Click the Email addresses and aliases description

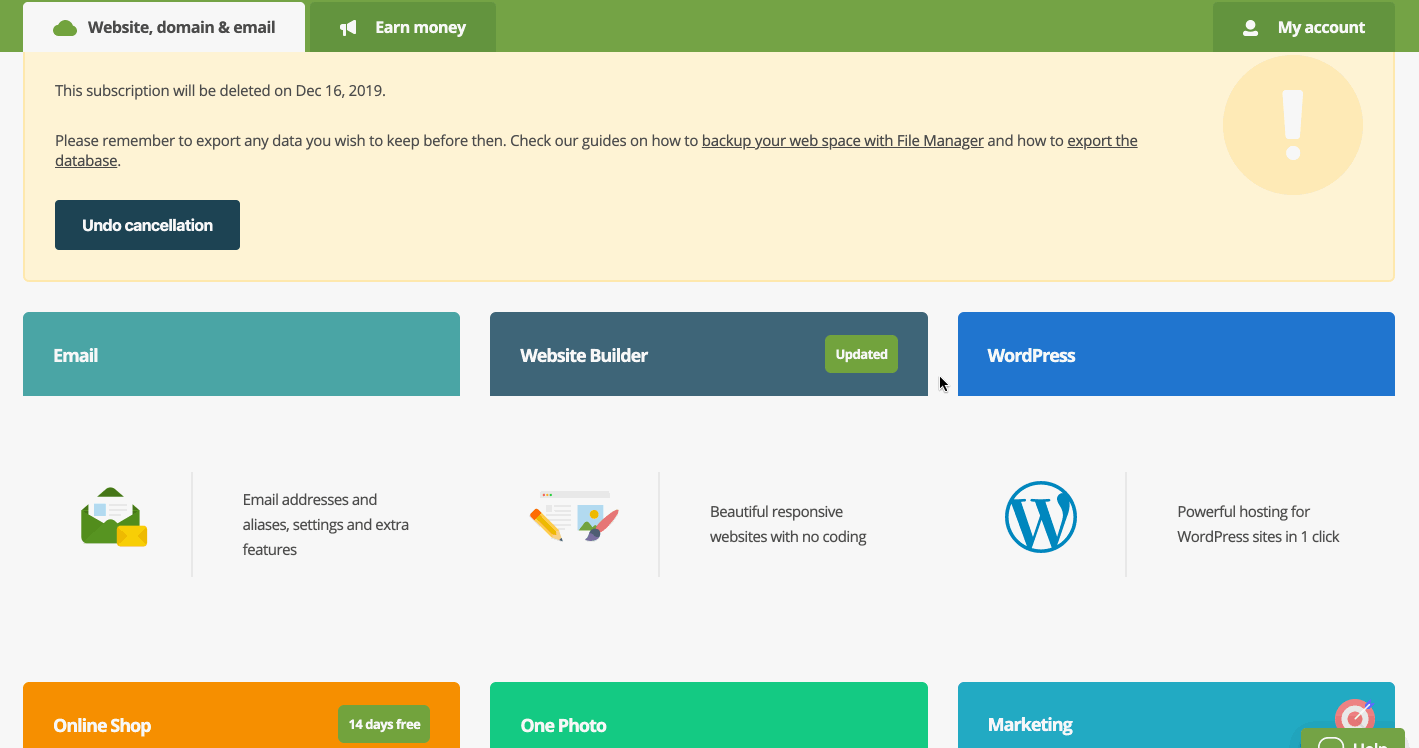326,525
